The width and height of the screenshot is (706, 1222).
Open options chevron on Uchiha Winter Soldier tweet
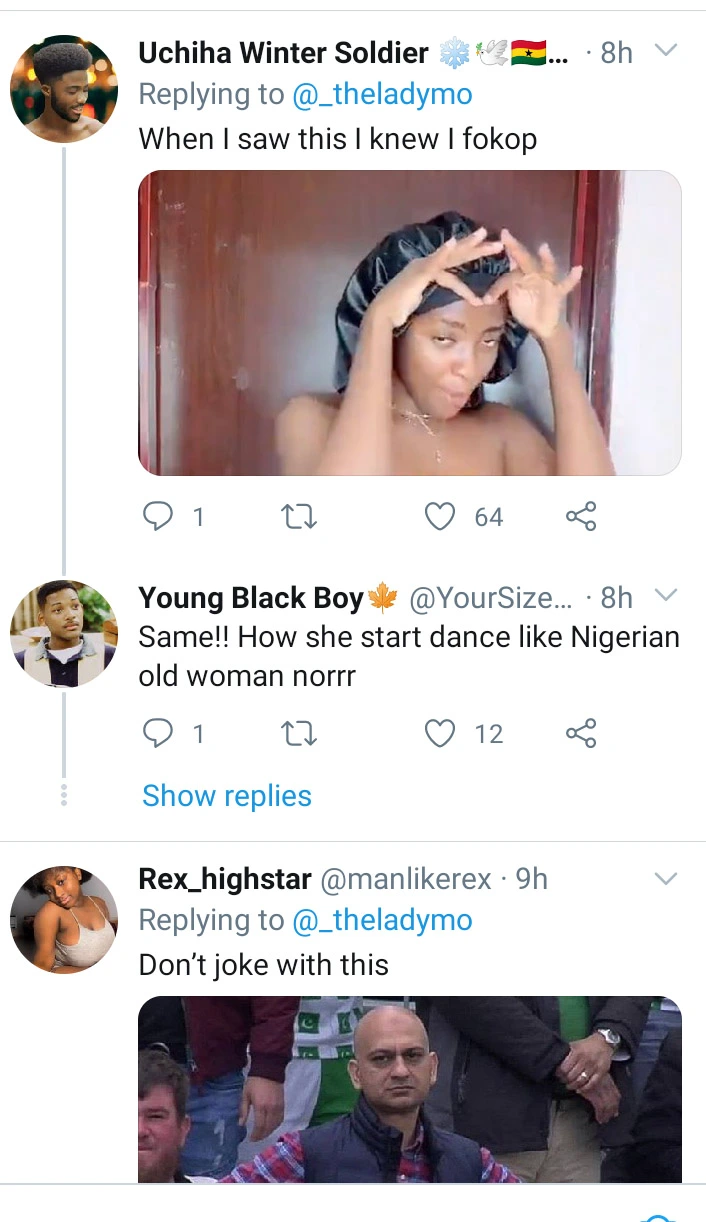(x=665, y=51)
